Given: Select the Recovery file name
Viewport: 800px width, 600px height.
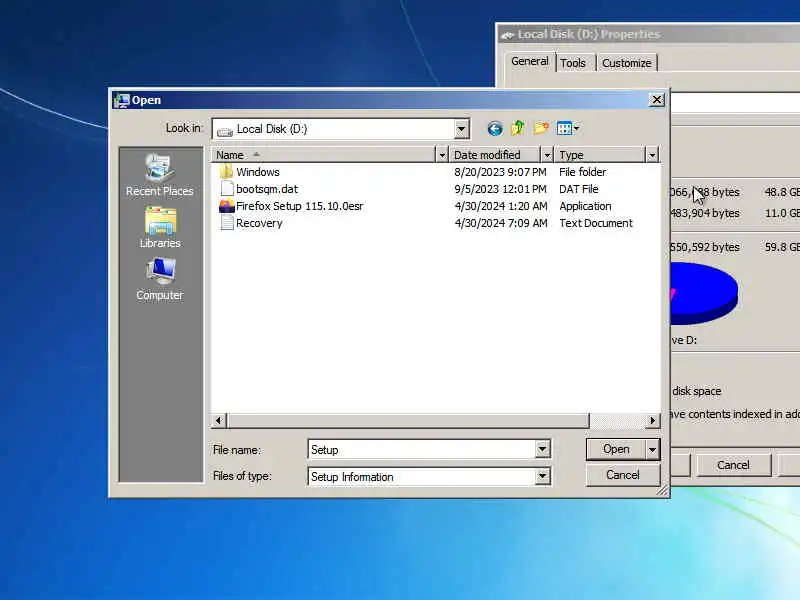Looking at the screenshot, I should coord(259,223).
